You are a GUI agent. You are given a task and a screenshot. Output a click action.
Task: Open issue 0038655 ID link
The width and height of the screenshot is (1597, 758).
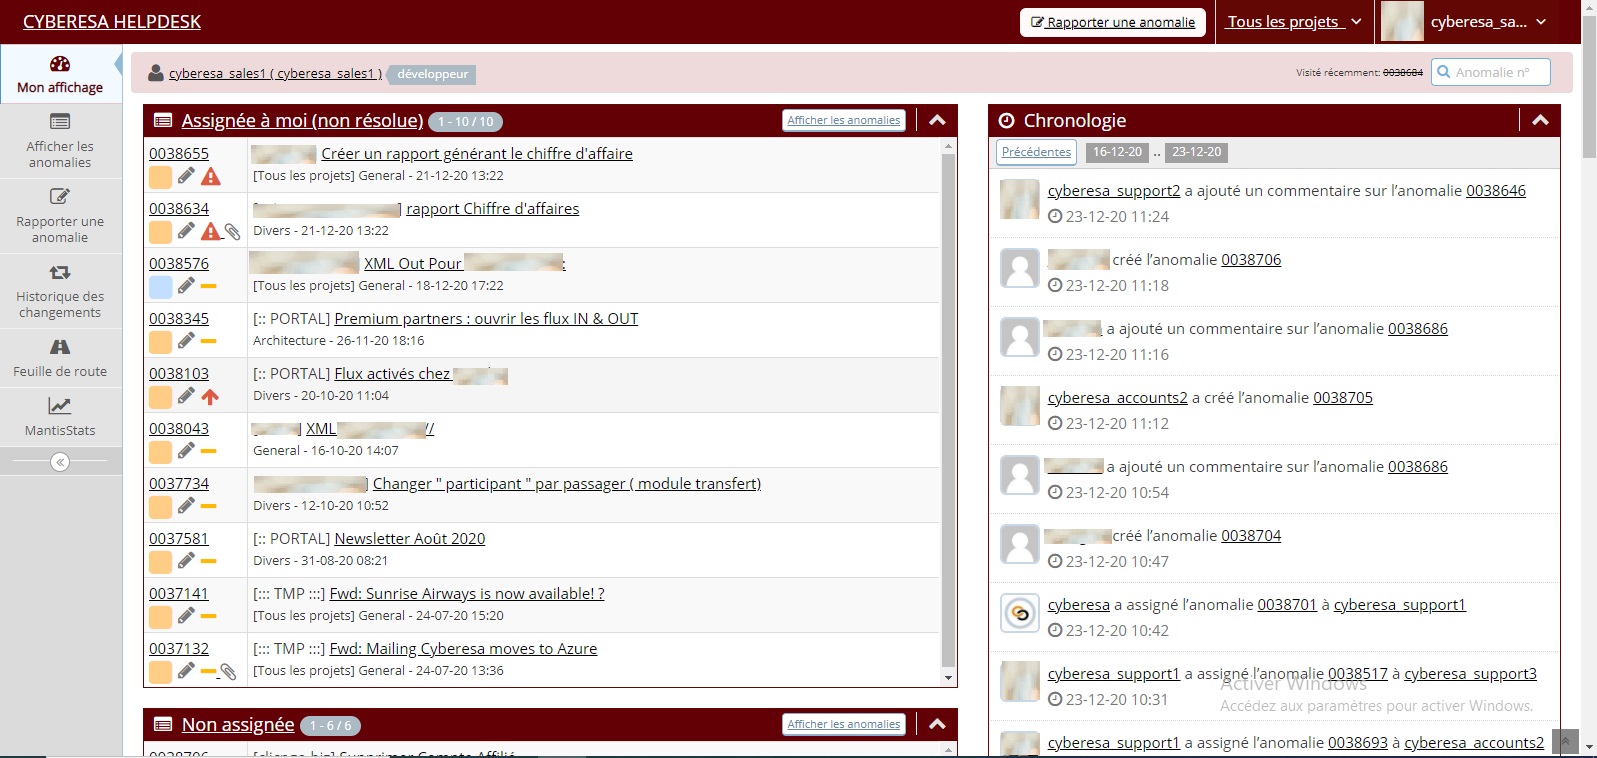(x=179, y=153)
